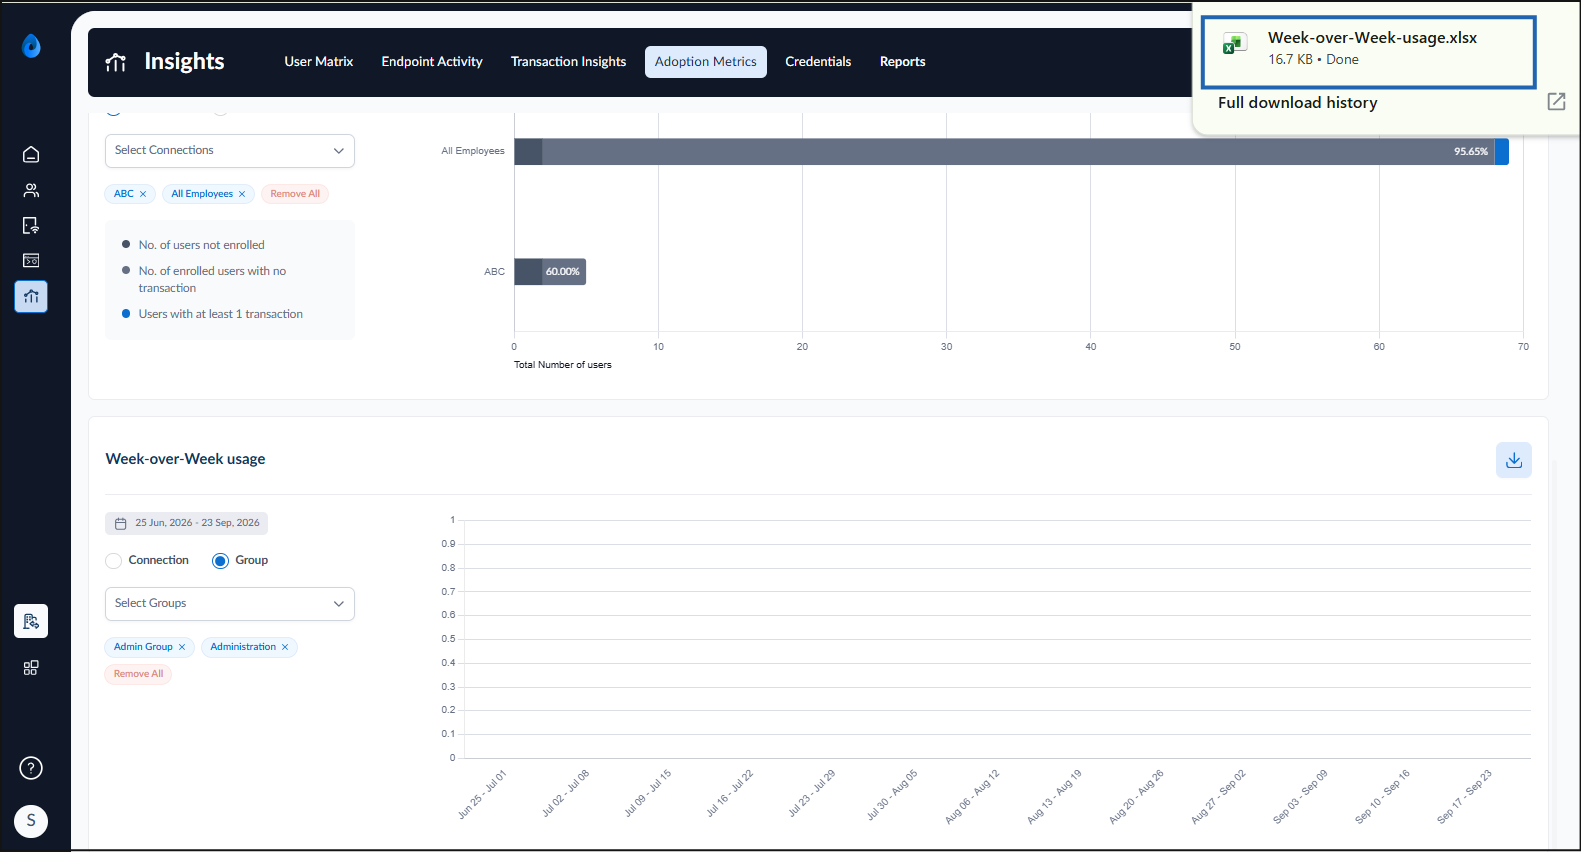Open the device connectivity sidebar icon

(31, 226)
